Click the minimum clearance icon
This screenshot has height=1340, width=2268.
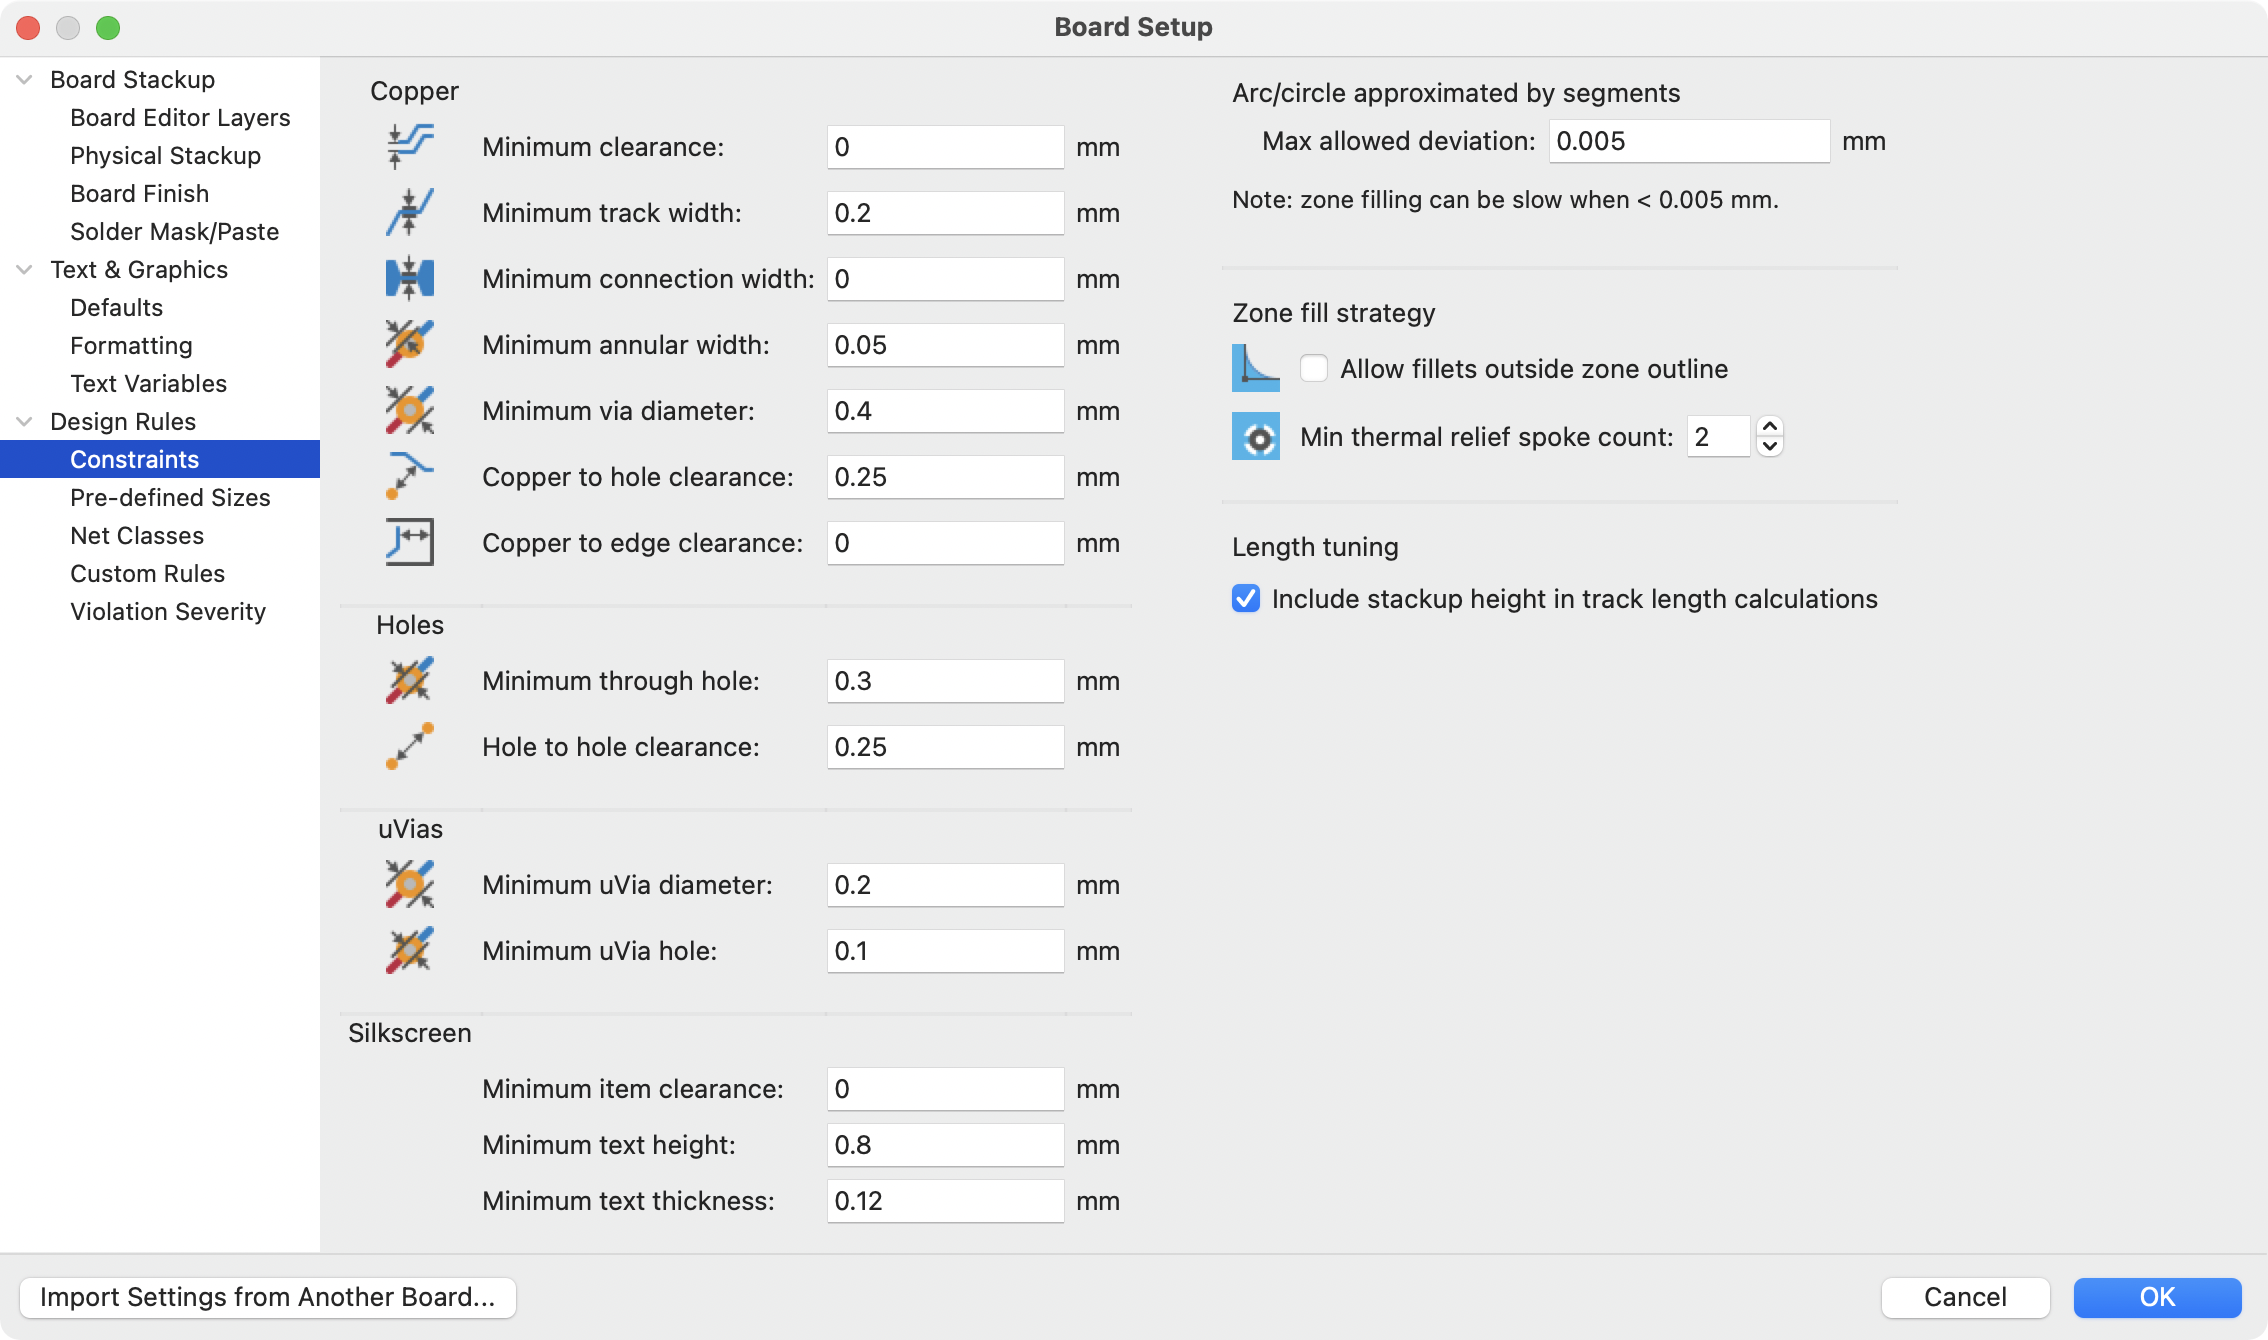pyautogui.click(x=410, y=145)
